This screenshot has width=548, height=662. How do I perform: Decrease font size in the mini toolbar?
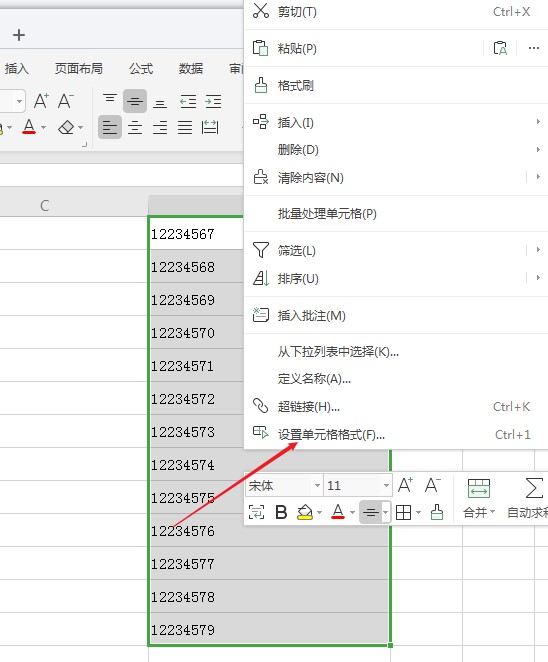click(x=432, y=486)
